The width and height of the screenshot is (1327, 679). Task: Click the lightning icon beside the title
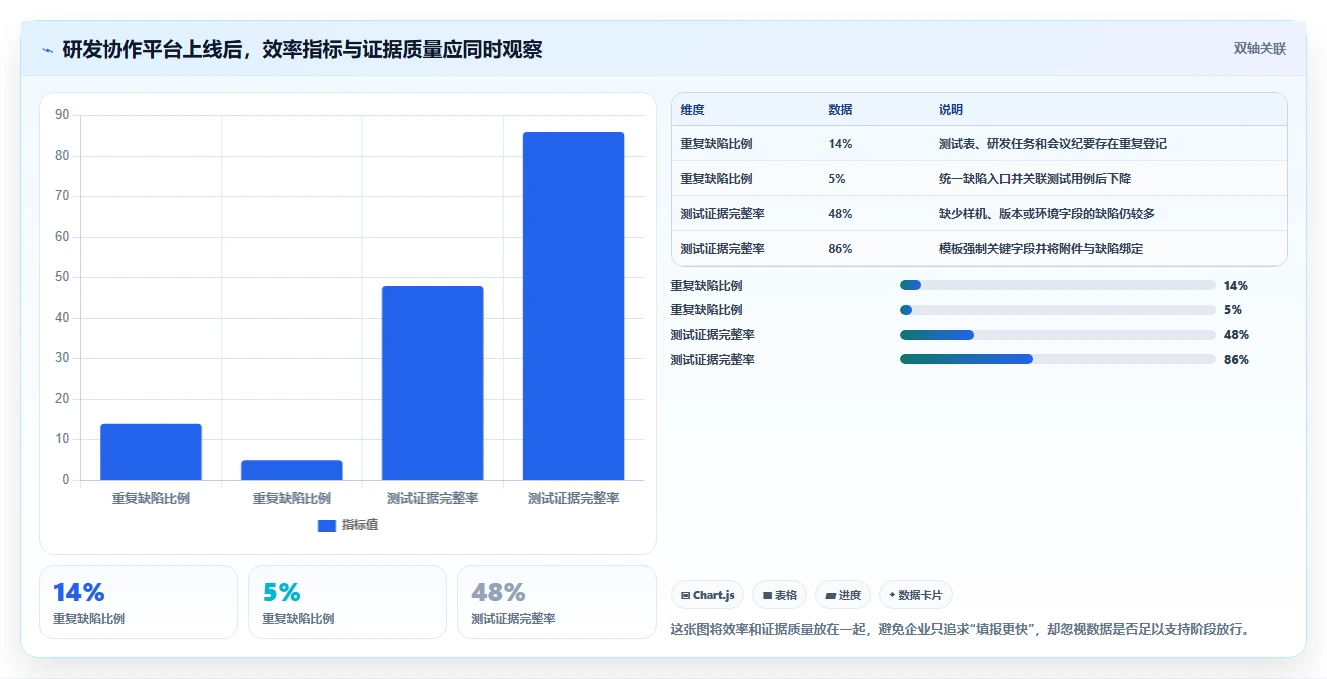pyautogui.click(x=47, y=50)
